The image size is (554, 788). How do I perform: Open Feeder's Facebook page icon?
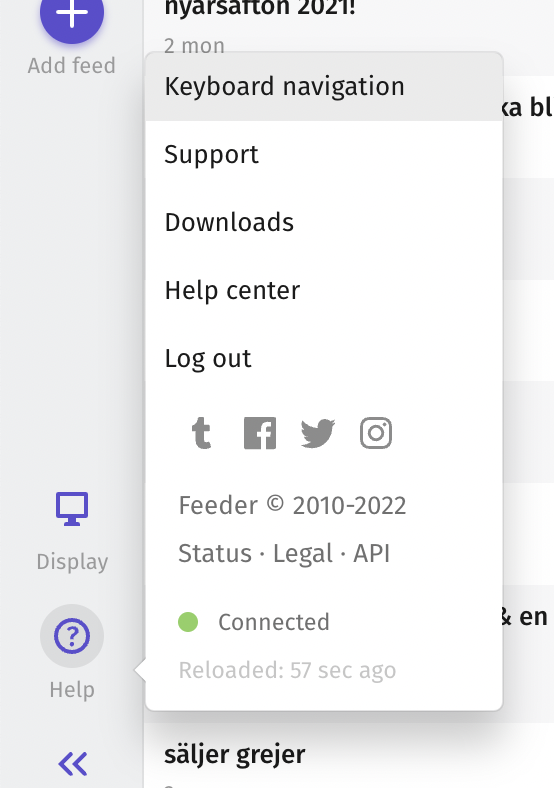[x=260, y=433]
